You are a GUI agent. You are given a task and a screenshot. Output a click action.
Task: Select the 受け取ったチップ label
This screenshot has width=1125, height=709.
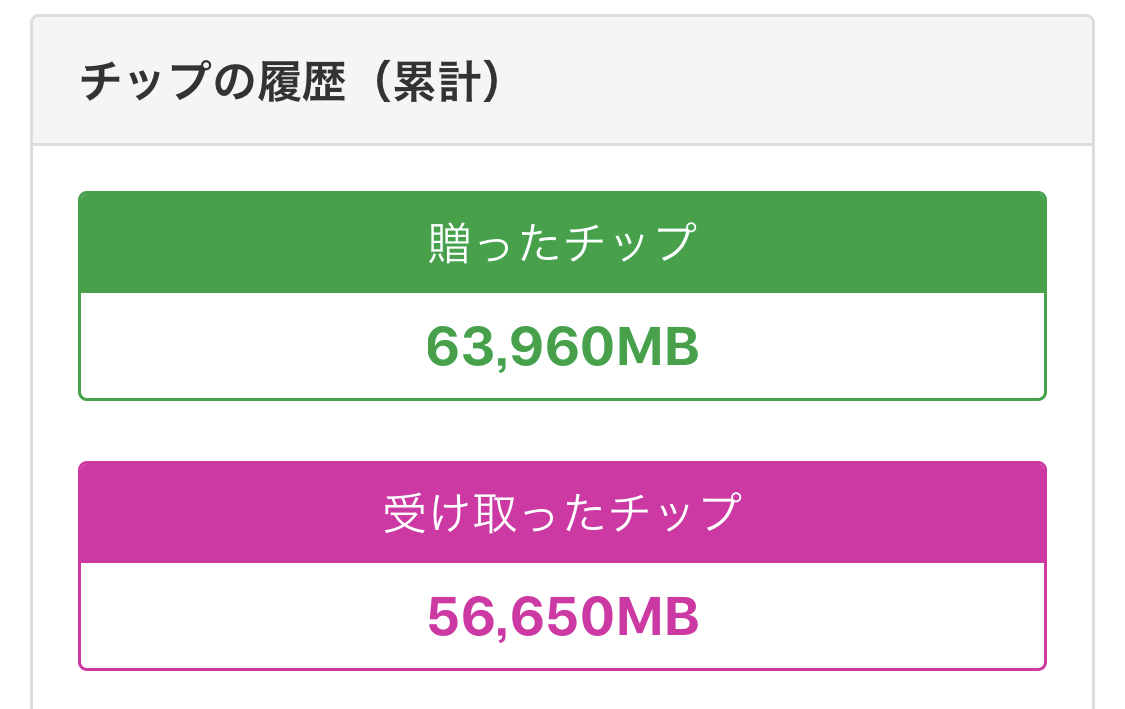[x=562, y=513]
